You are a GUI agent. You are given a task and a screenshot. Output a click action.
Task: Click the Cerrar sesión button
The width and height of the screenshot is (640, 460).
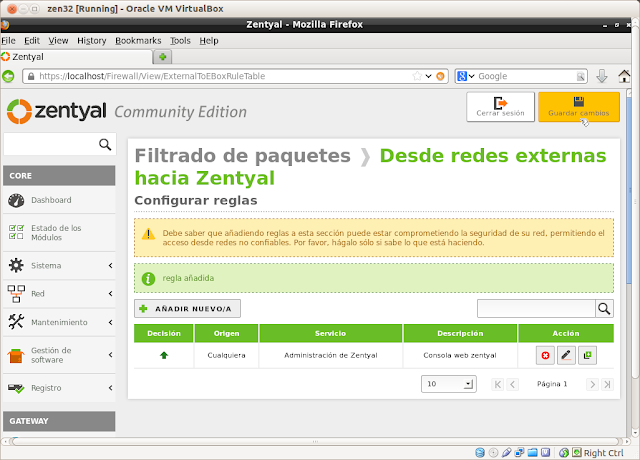[500, 107]
